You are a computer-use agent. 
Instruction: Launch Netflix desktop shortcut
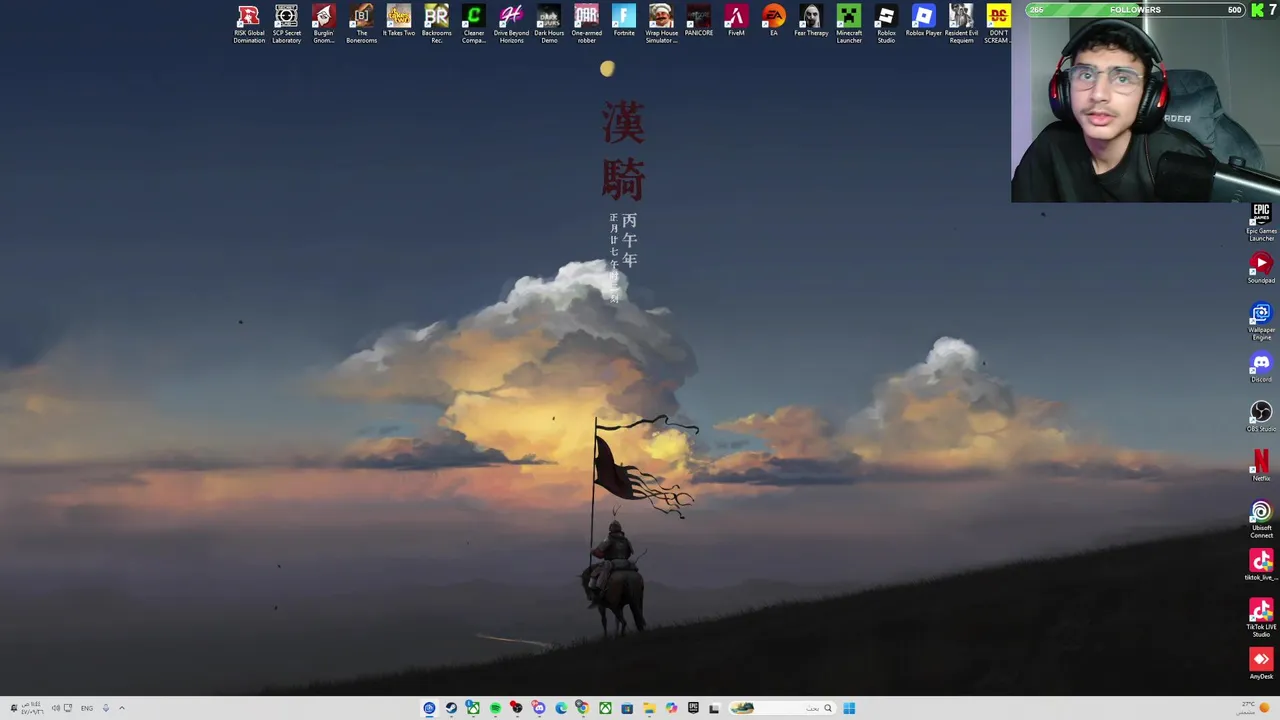click(1261, 466)
